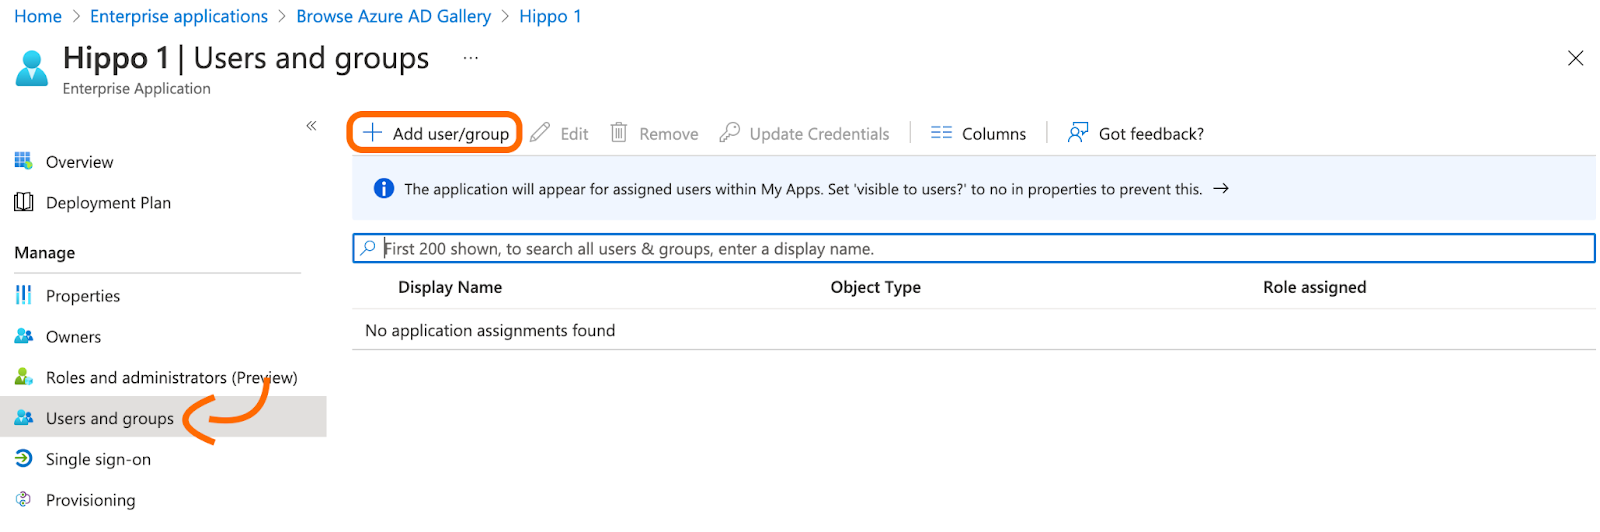Click the Hippo 1 enterprise application avatar icon

click(32, 67)
